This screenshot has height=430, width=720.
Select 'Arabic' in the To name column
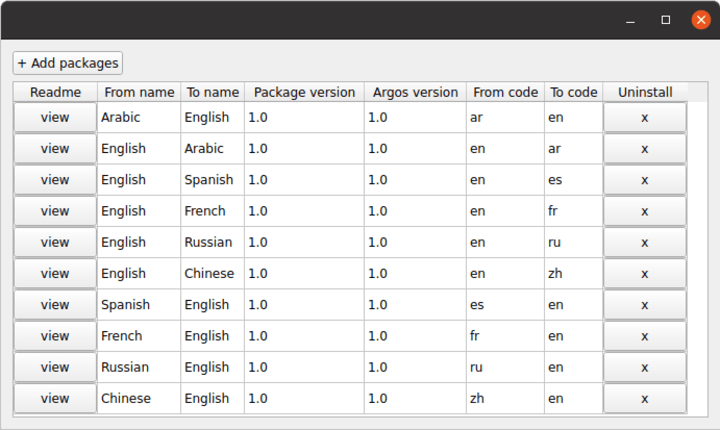tap(213, 149)
